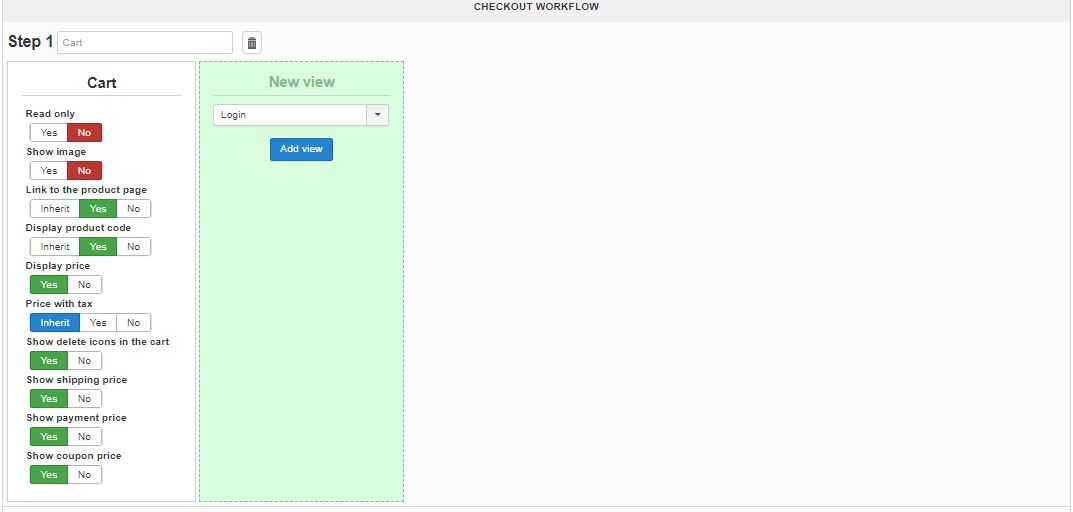
Task: Click the Step 1 label
Action: click(30, 42)
